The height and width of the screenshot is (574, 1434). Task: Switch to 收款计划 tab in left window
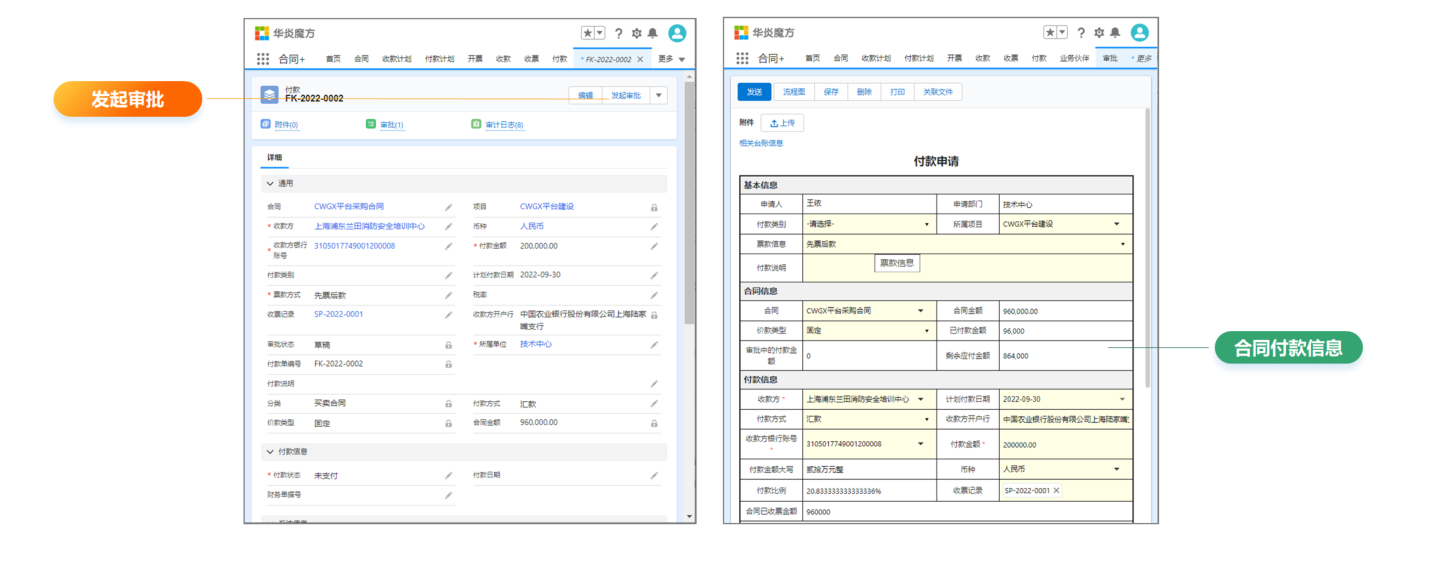[396, 59]
